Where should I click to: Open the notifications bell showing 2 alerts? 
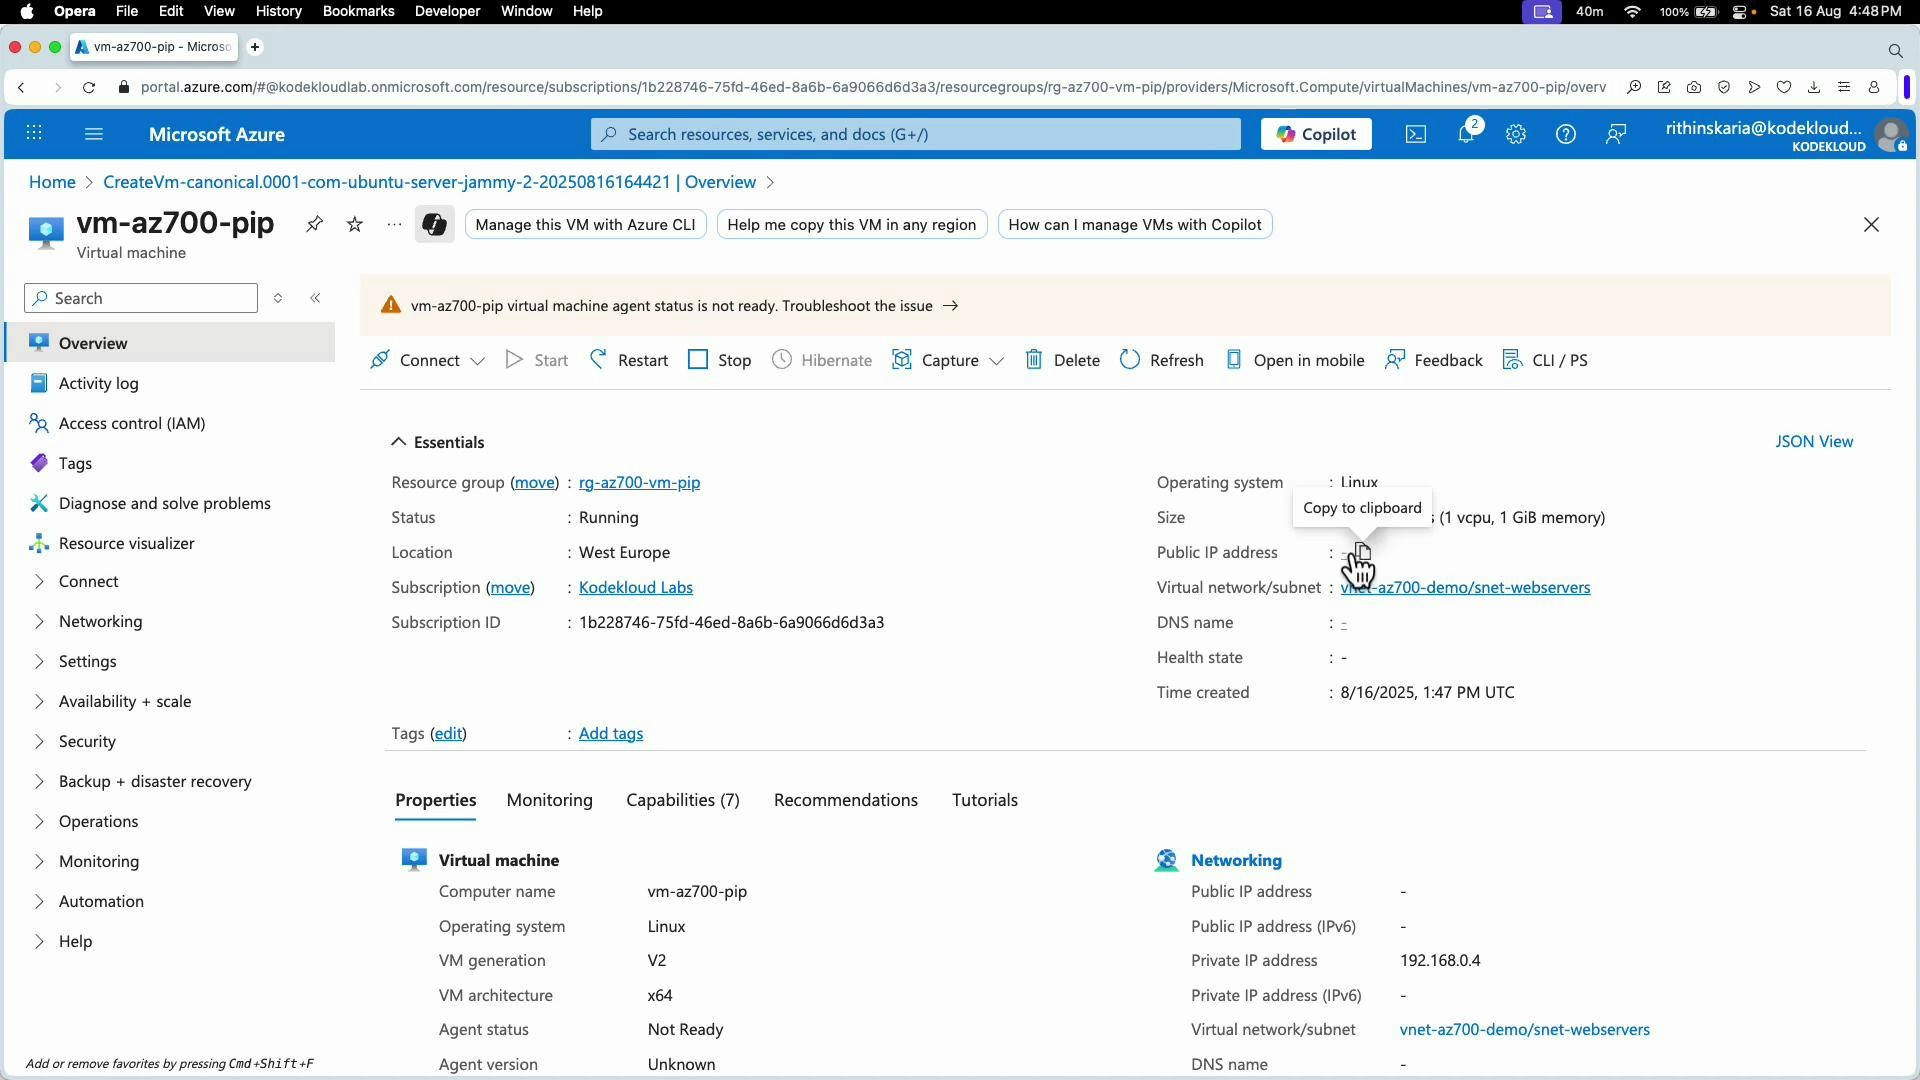[1466, 133]
